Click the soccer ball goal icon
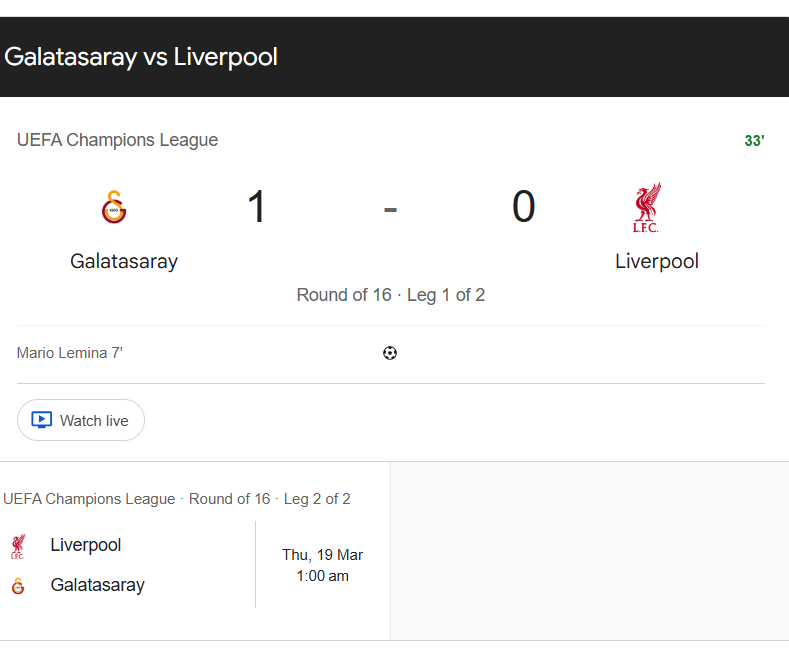This screenshot has width=789, height=649. (x=390, y=353)
